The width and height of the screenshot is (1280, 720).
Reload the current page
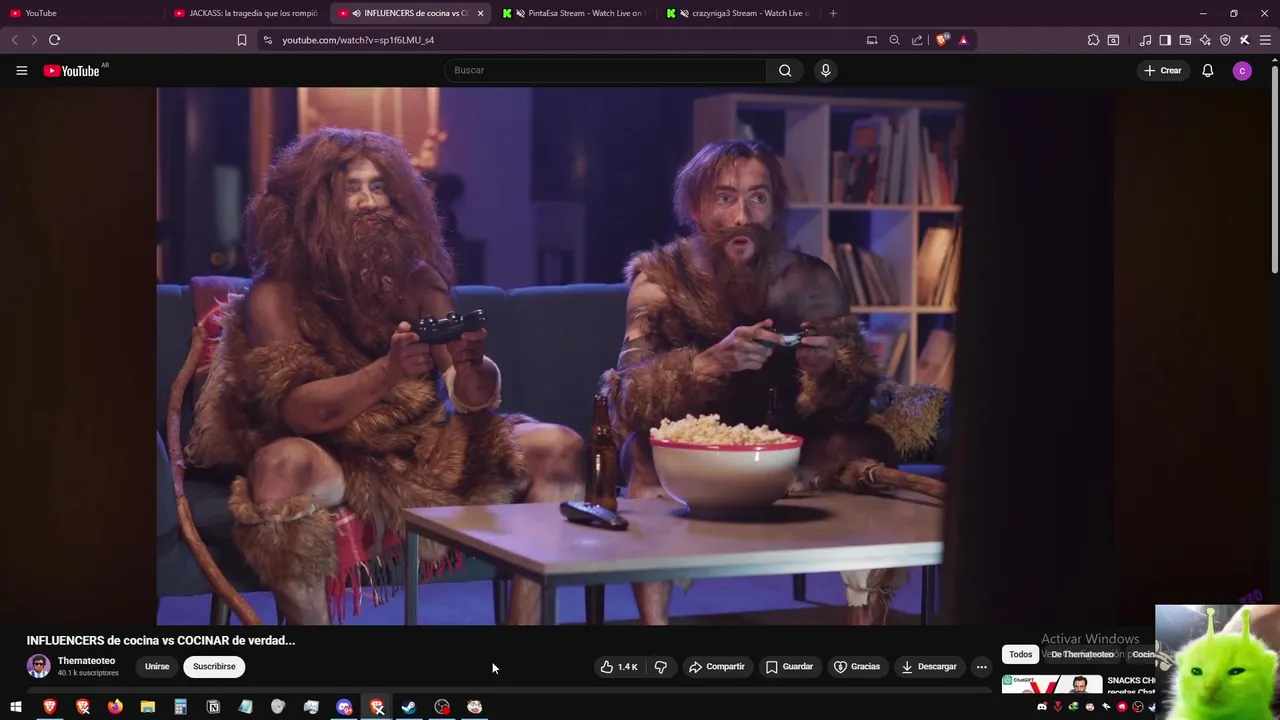[x=54, y=40]
